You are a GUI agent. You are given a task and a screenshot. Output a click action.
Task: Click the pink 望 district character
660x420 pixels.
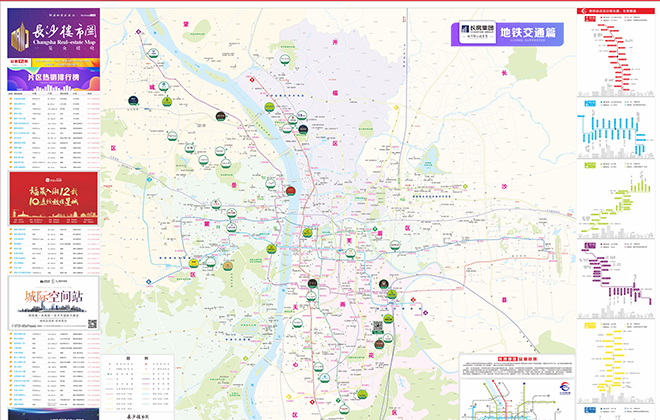coord(186,24)
